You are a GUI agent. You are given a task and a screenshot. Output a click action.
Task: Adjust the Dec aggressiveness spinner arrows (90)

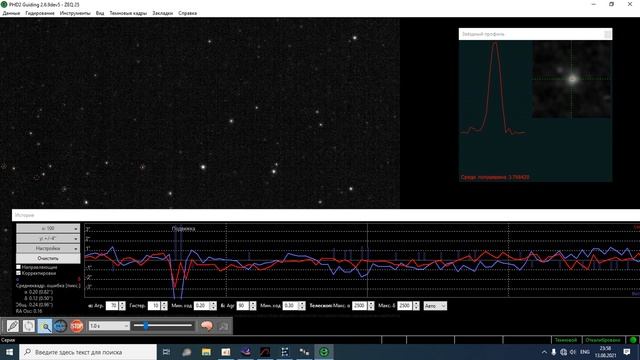[253, 306]
